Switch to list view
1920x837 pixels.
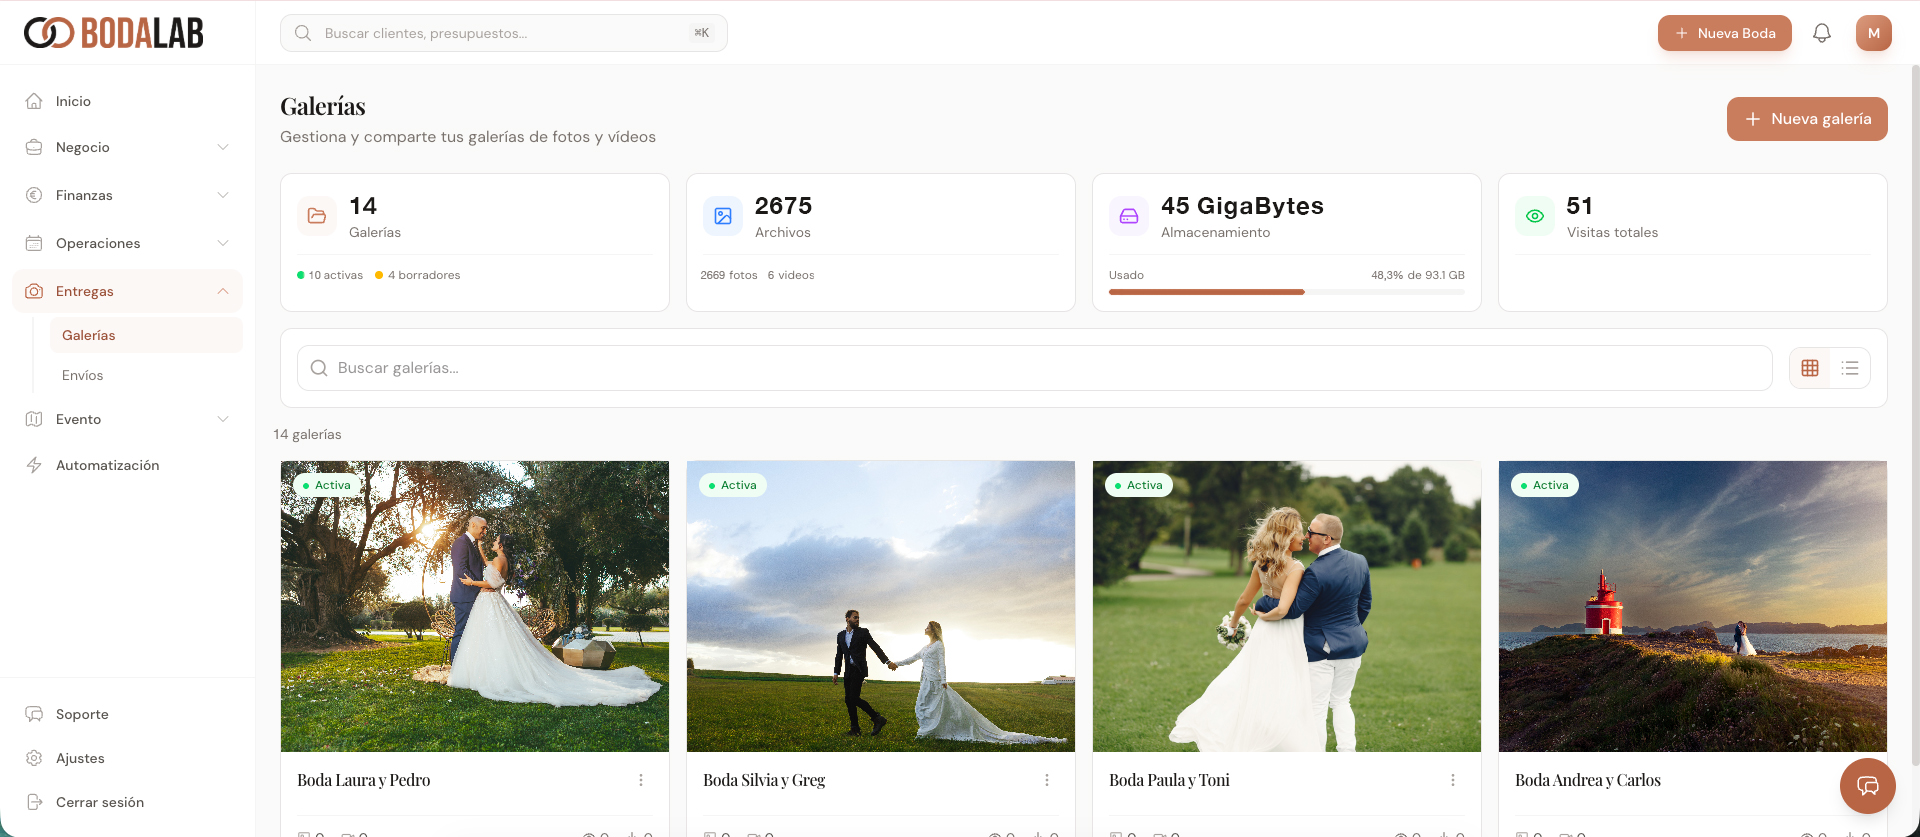1850,368
